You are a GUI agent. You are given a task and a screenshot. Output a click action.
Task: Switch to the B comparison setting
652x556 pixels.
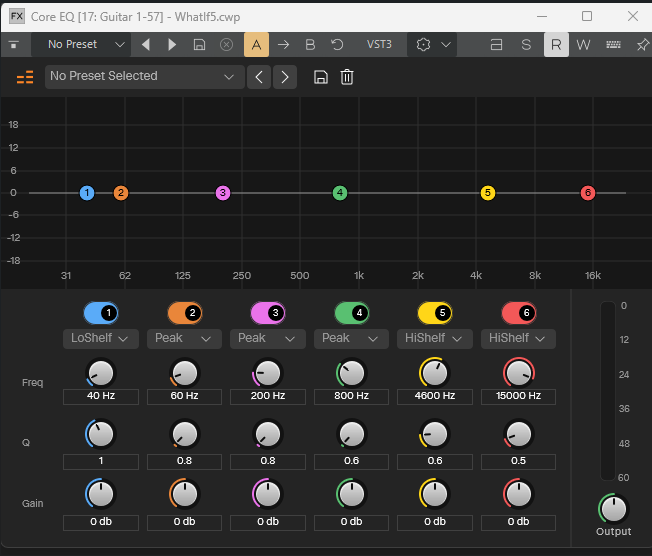click(310, 44)
